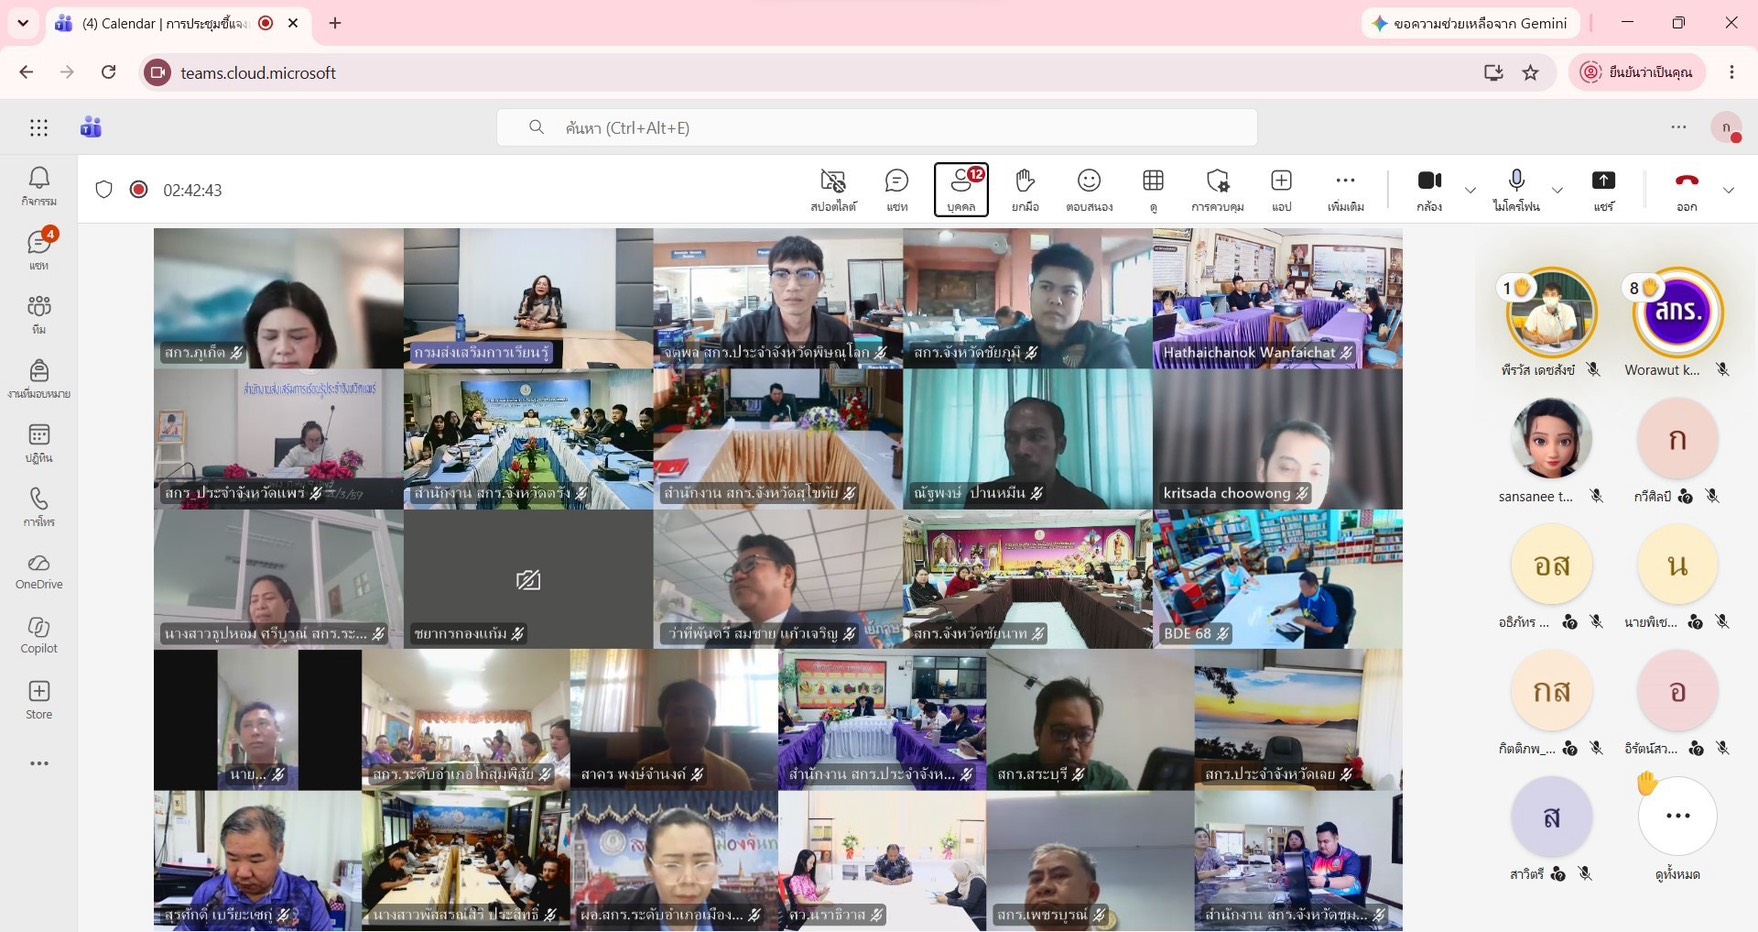Open Assignments (งานที่มอบหมาย) in sidebar
Screen dimensions: 1758x932
(39, 379)
